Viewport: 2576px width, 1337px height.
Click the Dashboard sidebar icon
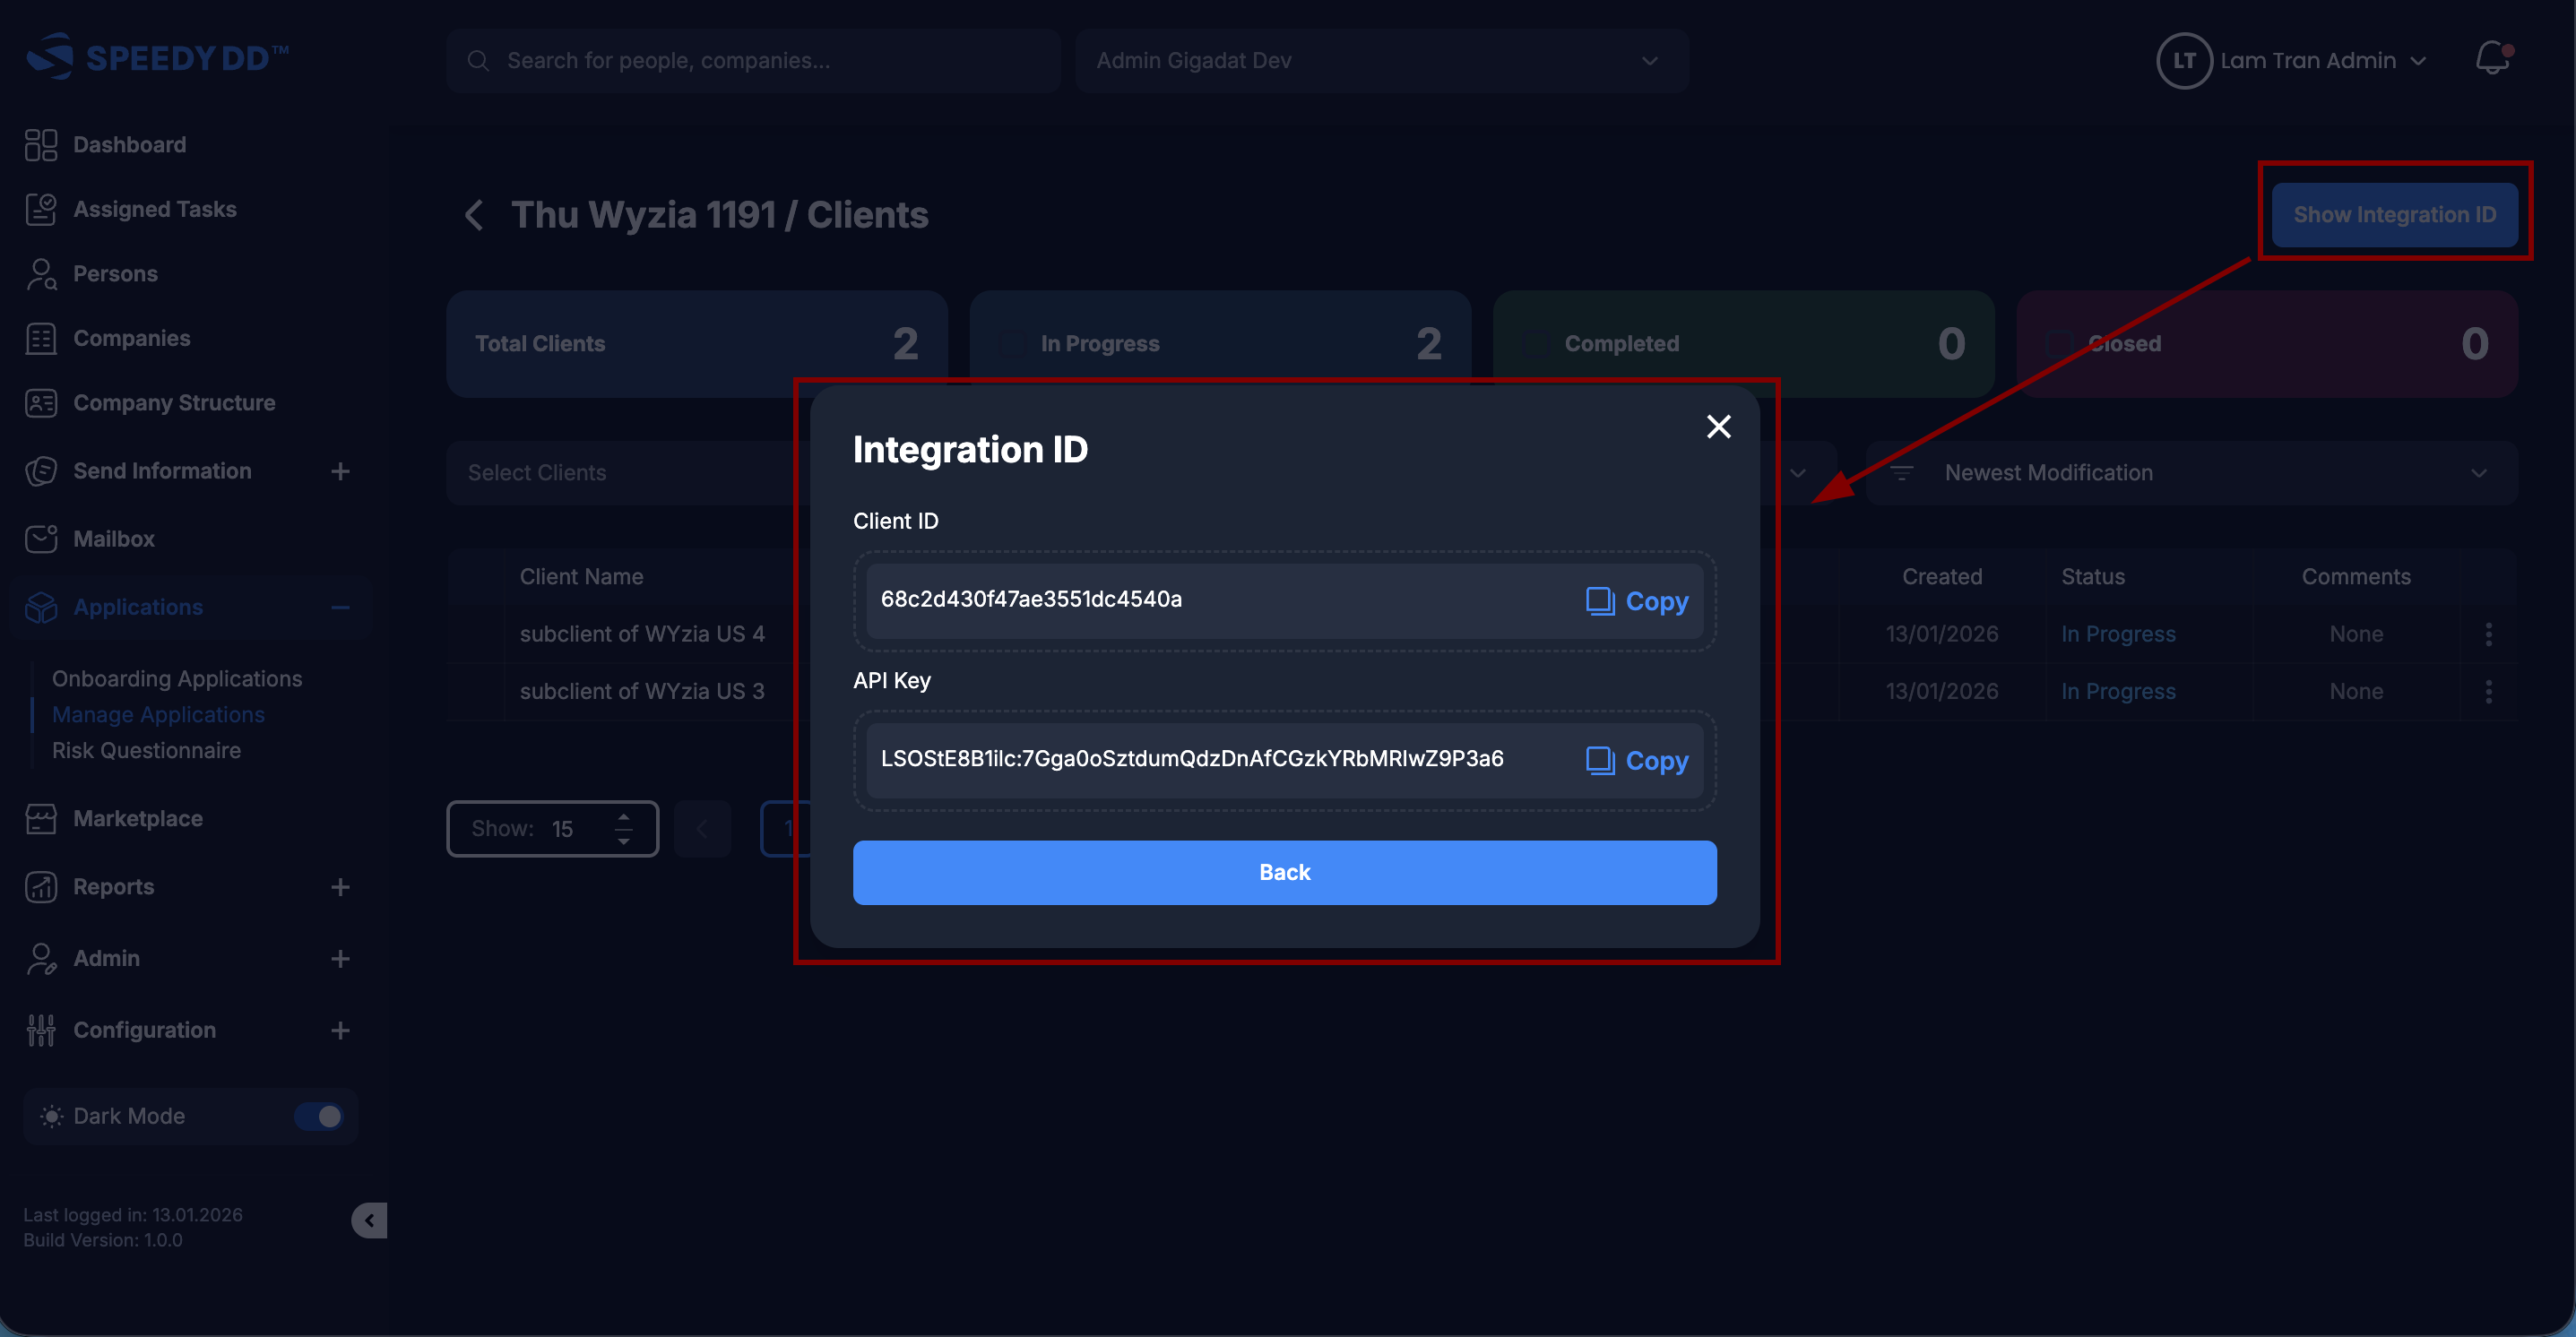[41, 145]
